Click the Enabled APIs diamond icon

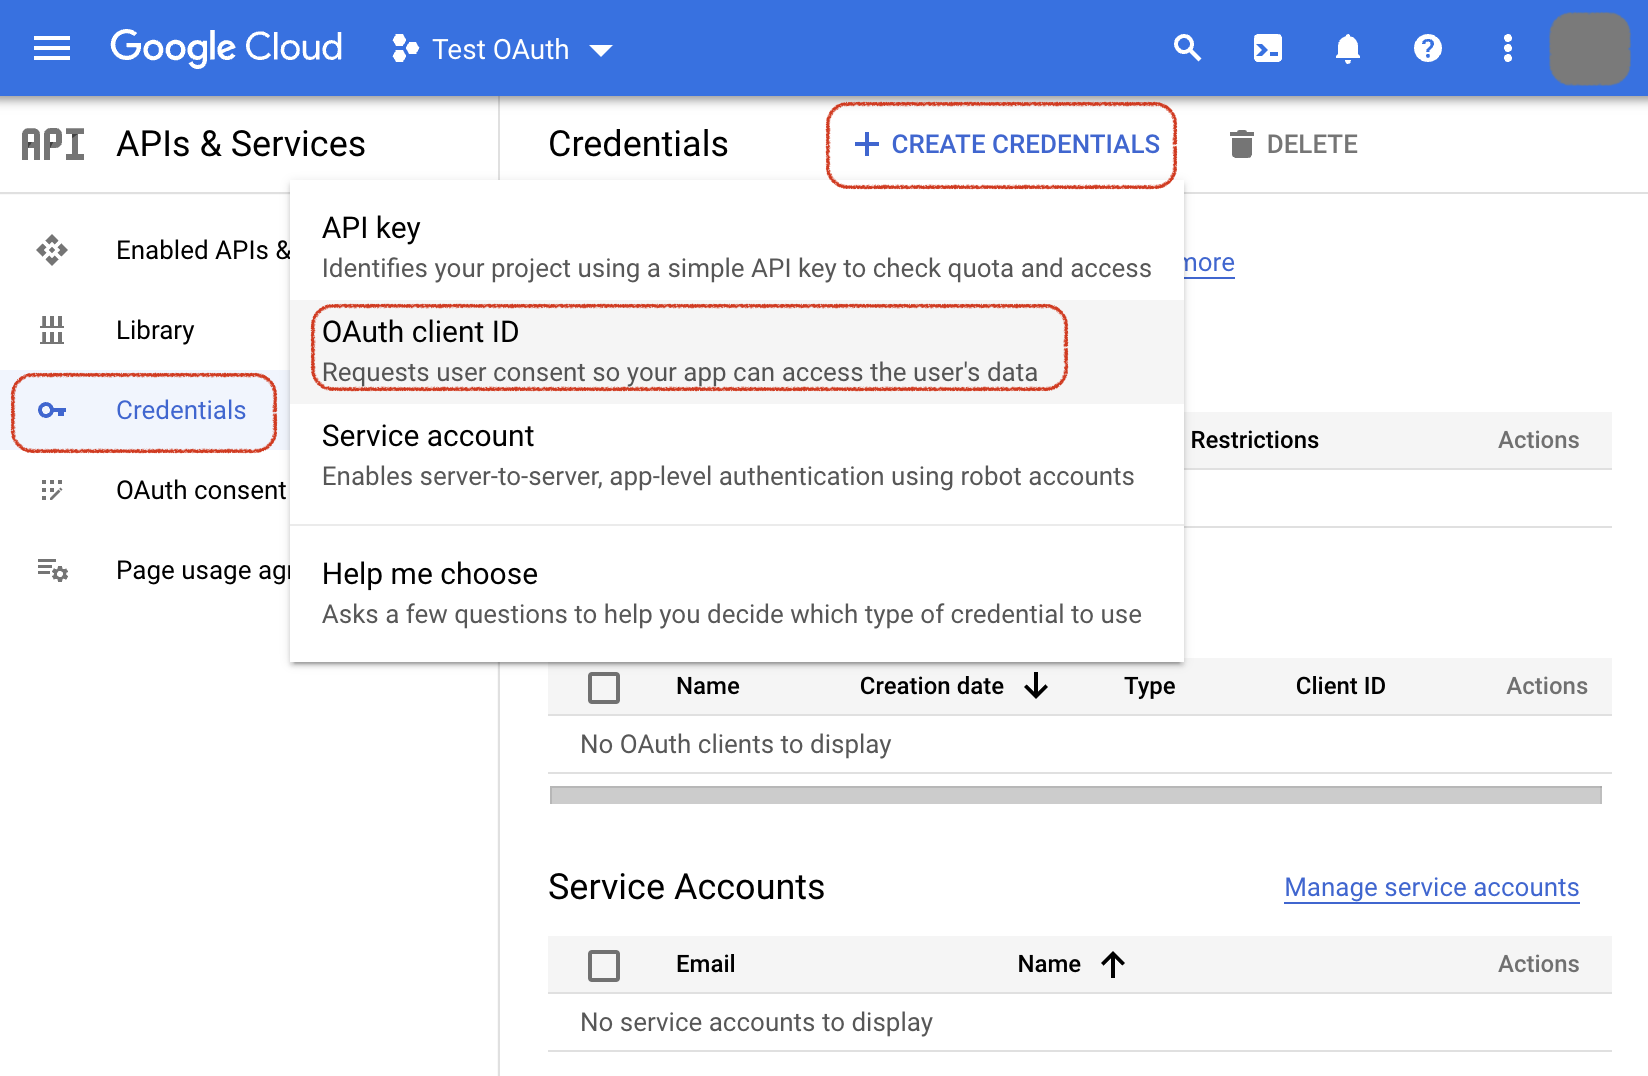52,250
